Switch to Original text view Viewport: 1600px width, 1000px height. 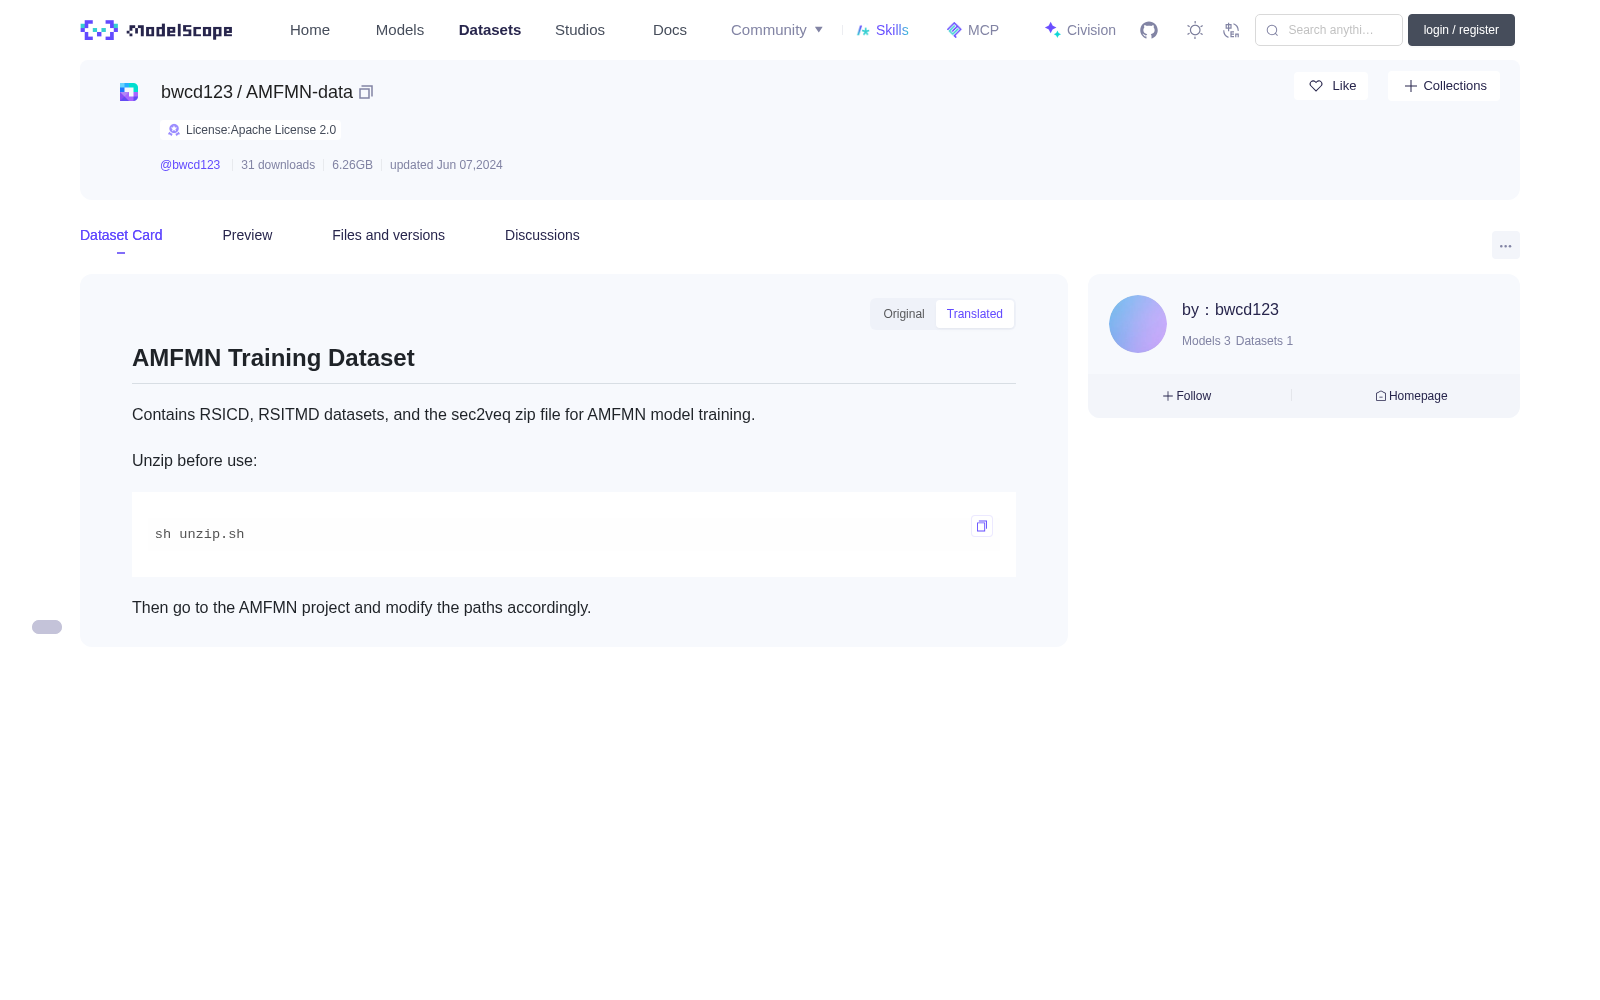coord(904,314)
